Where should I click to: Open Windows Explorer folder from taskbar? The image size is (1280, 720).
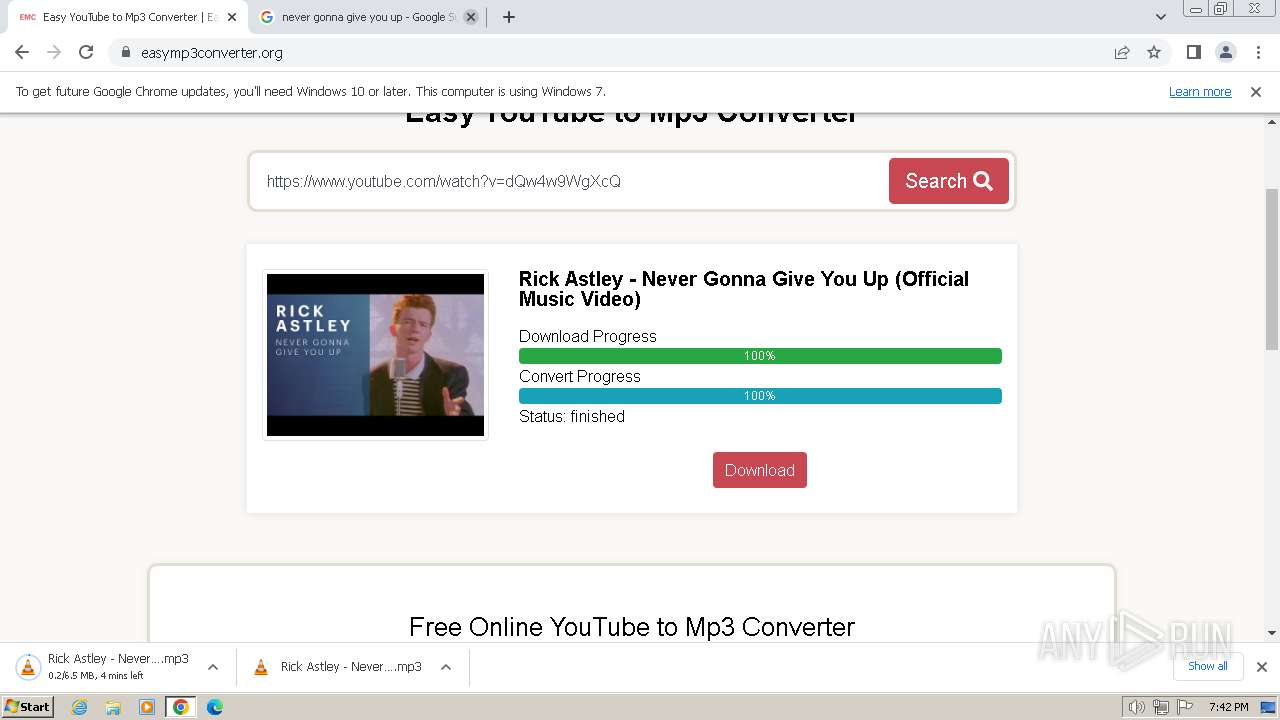[x=113, y=707]
